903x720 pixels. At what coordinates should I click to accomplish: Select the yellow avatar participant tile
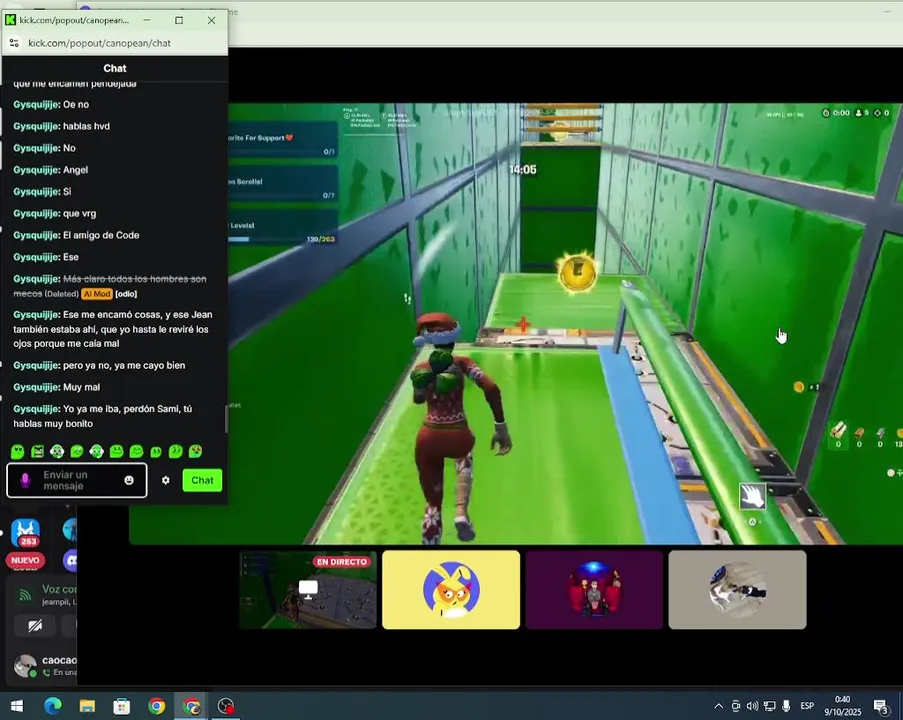(451, 590)
